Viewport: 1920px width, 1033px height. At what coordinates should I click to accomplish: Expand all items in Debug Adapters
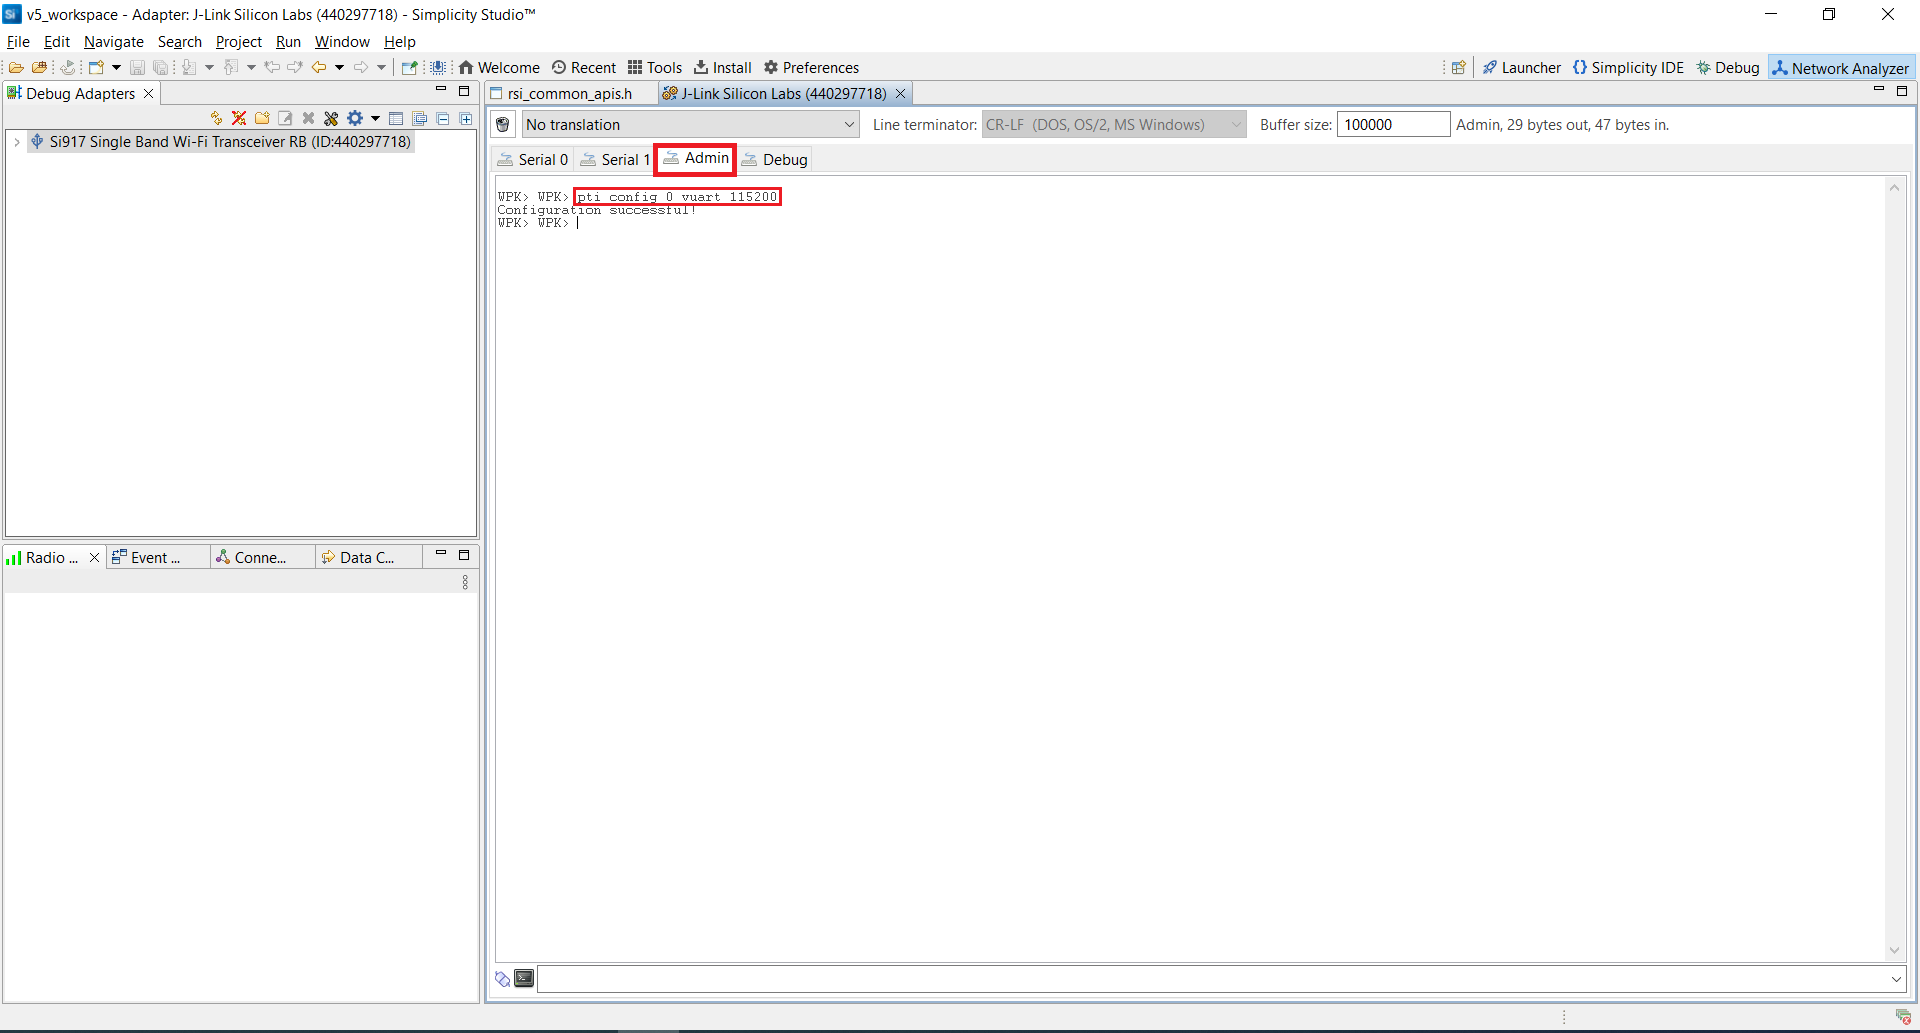[466, 118]
